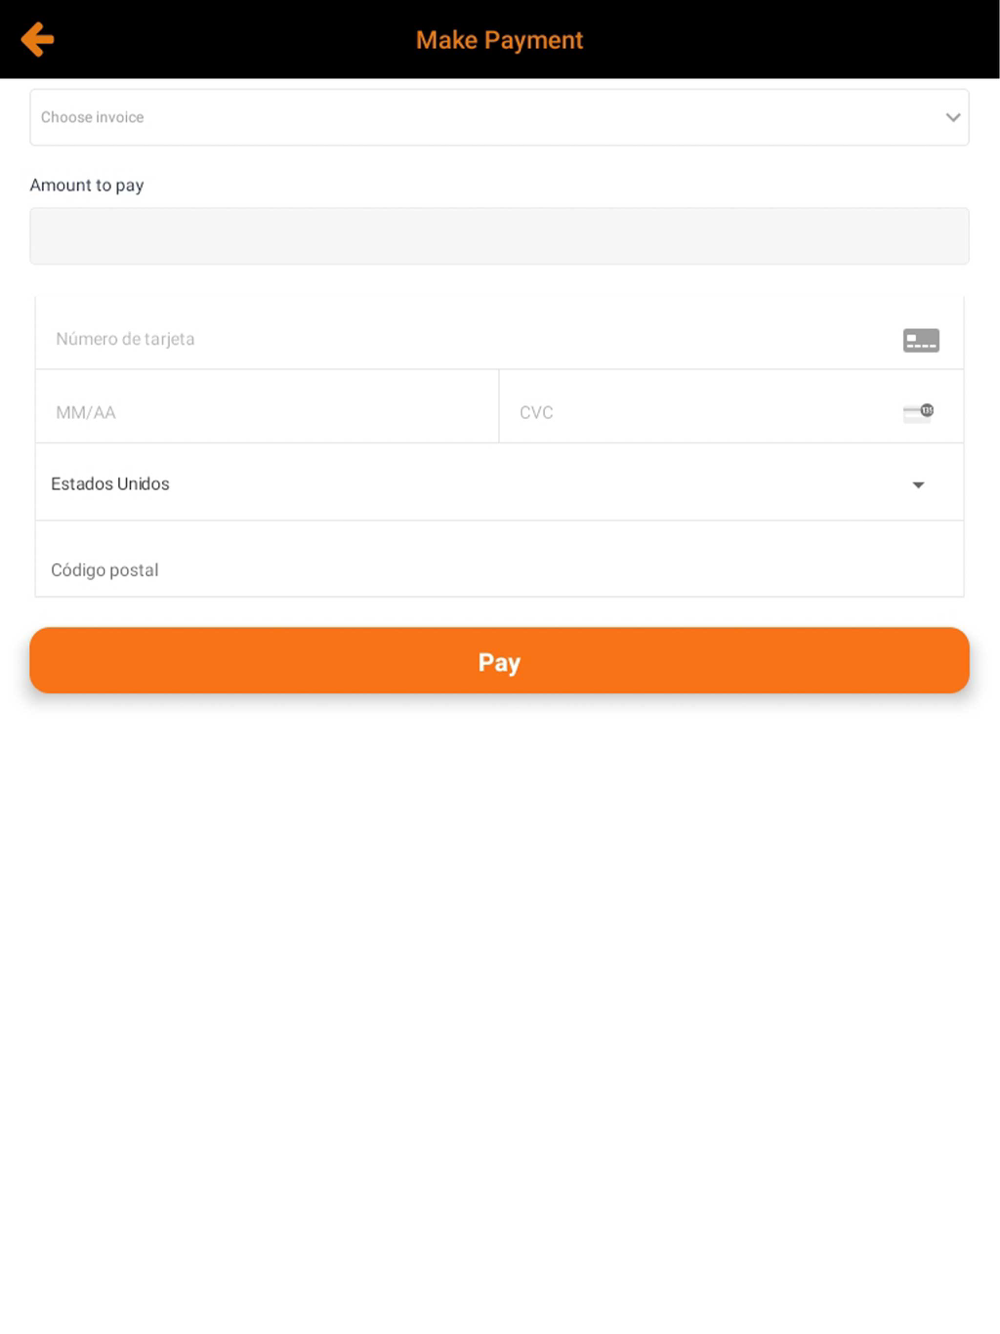Click the 'Make Payment' header title
The height and width of the screenshot is (1334, 1000).
[x=499, y=40]
